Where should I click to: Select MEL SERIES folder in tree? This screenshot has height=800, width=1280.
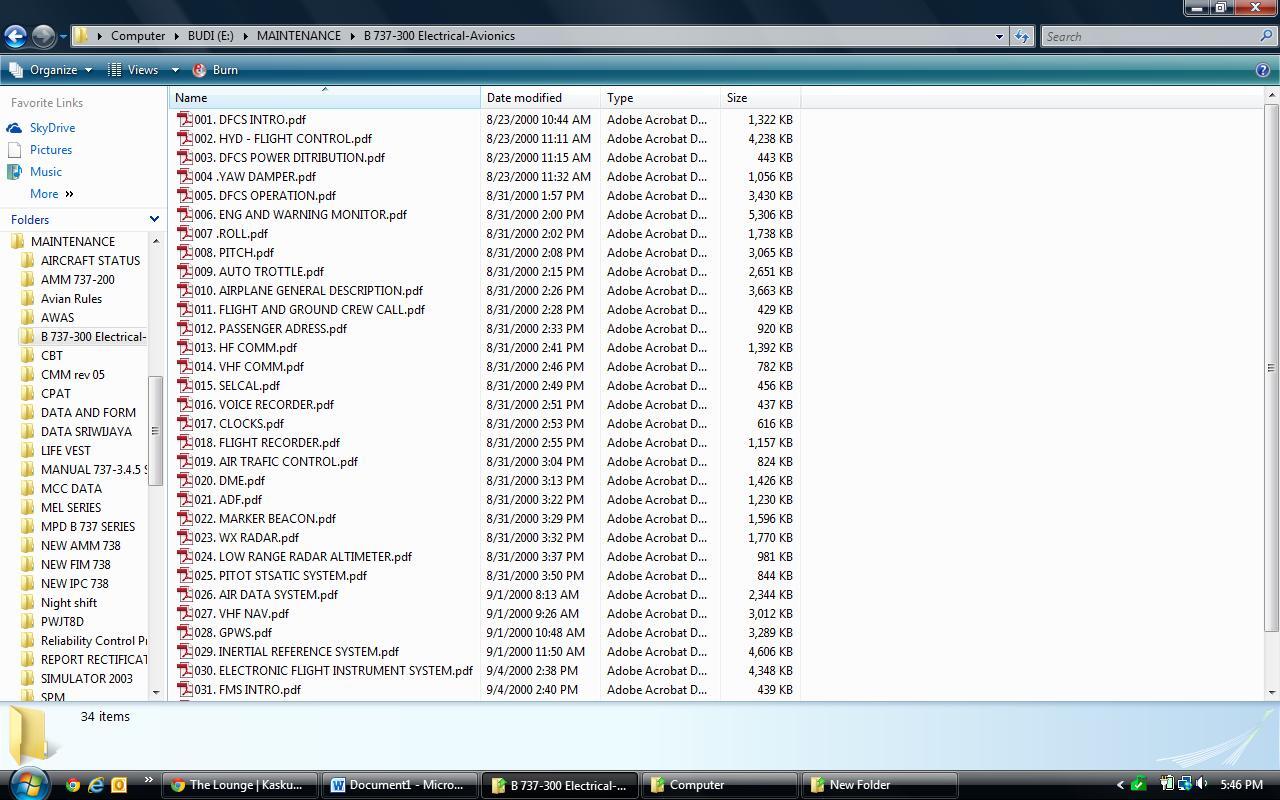click(70, 508)
